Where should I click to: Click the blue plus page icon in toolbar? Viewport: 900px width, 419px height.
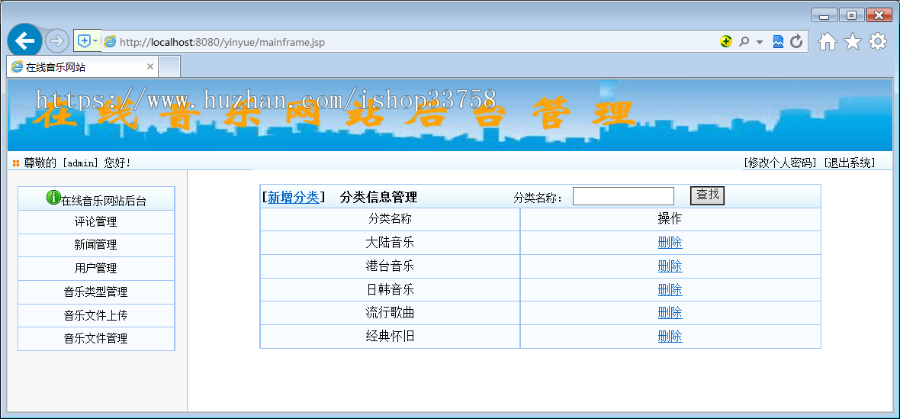click(x=84, y=41)
